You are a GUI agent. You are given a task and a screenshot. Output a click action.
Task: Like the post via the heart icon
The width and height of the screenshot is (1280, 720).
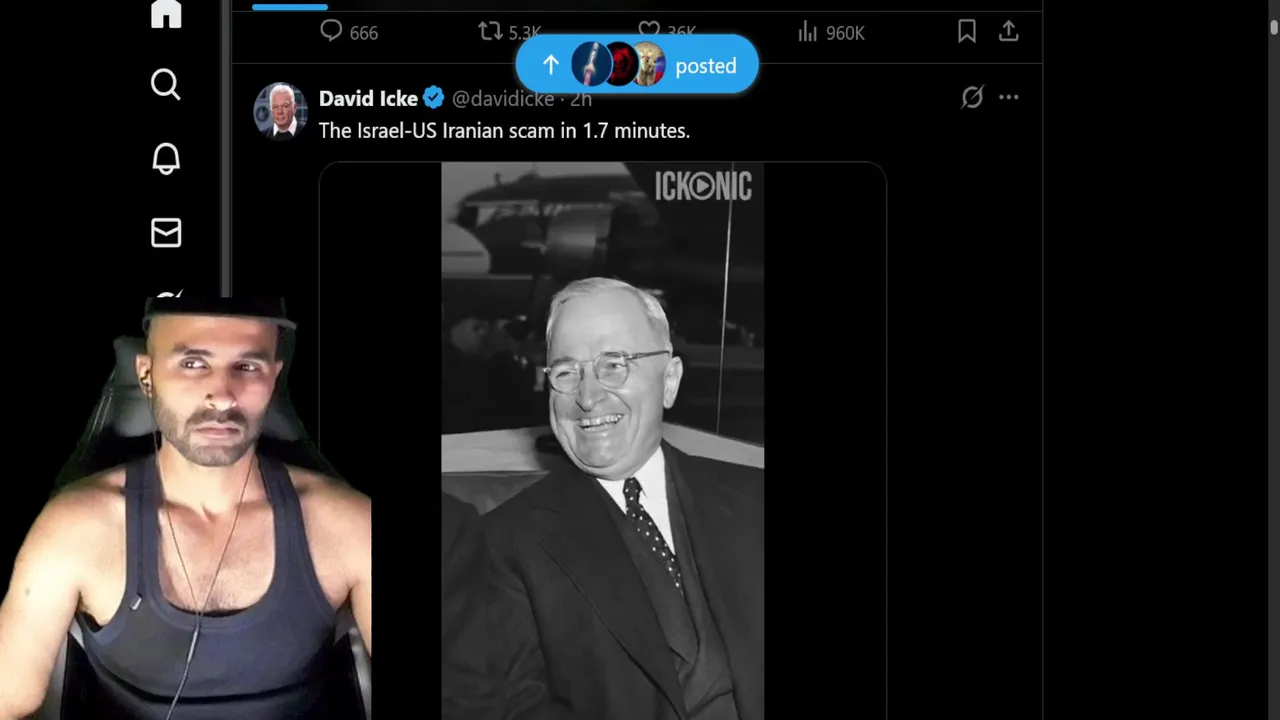(649, 32)
